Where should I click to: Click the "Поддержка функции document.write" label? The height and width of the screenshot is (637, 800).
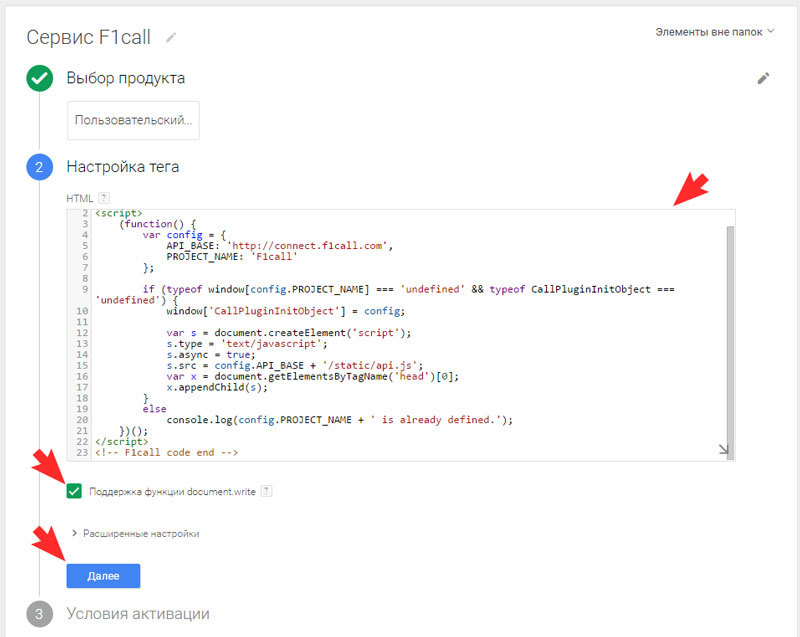coord(172,492)
